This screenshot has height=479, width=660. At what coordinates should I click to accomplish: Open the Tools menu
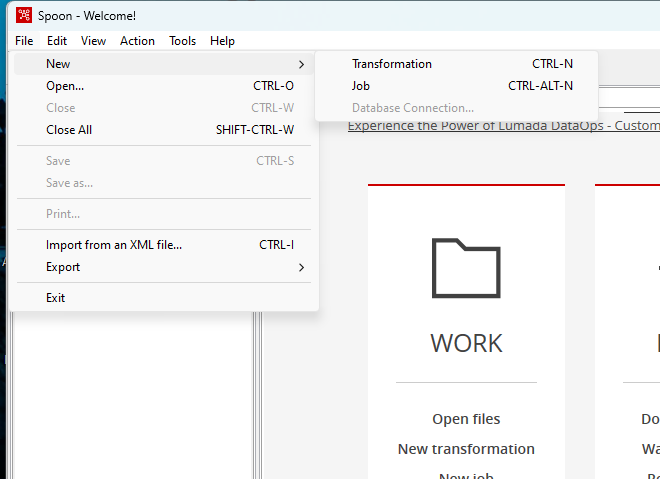[183, 41]
